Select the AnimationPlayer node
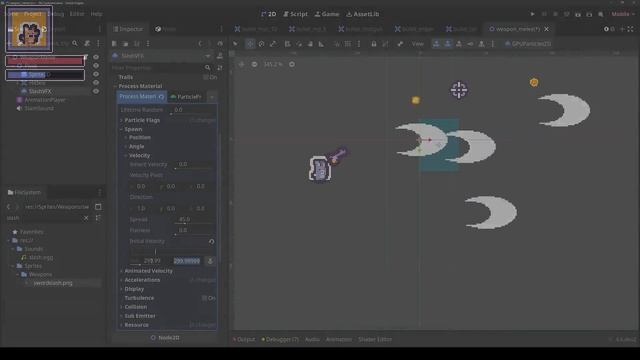Screen dimensions: 640x360 45,100
